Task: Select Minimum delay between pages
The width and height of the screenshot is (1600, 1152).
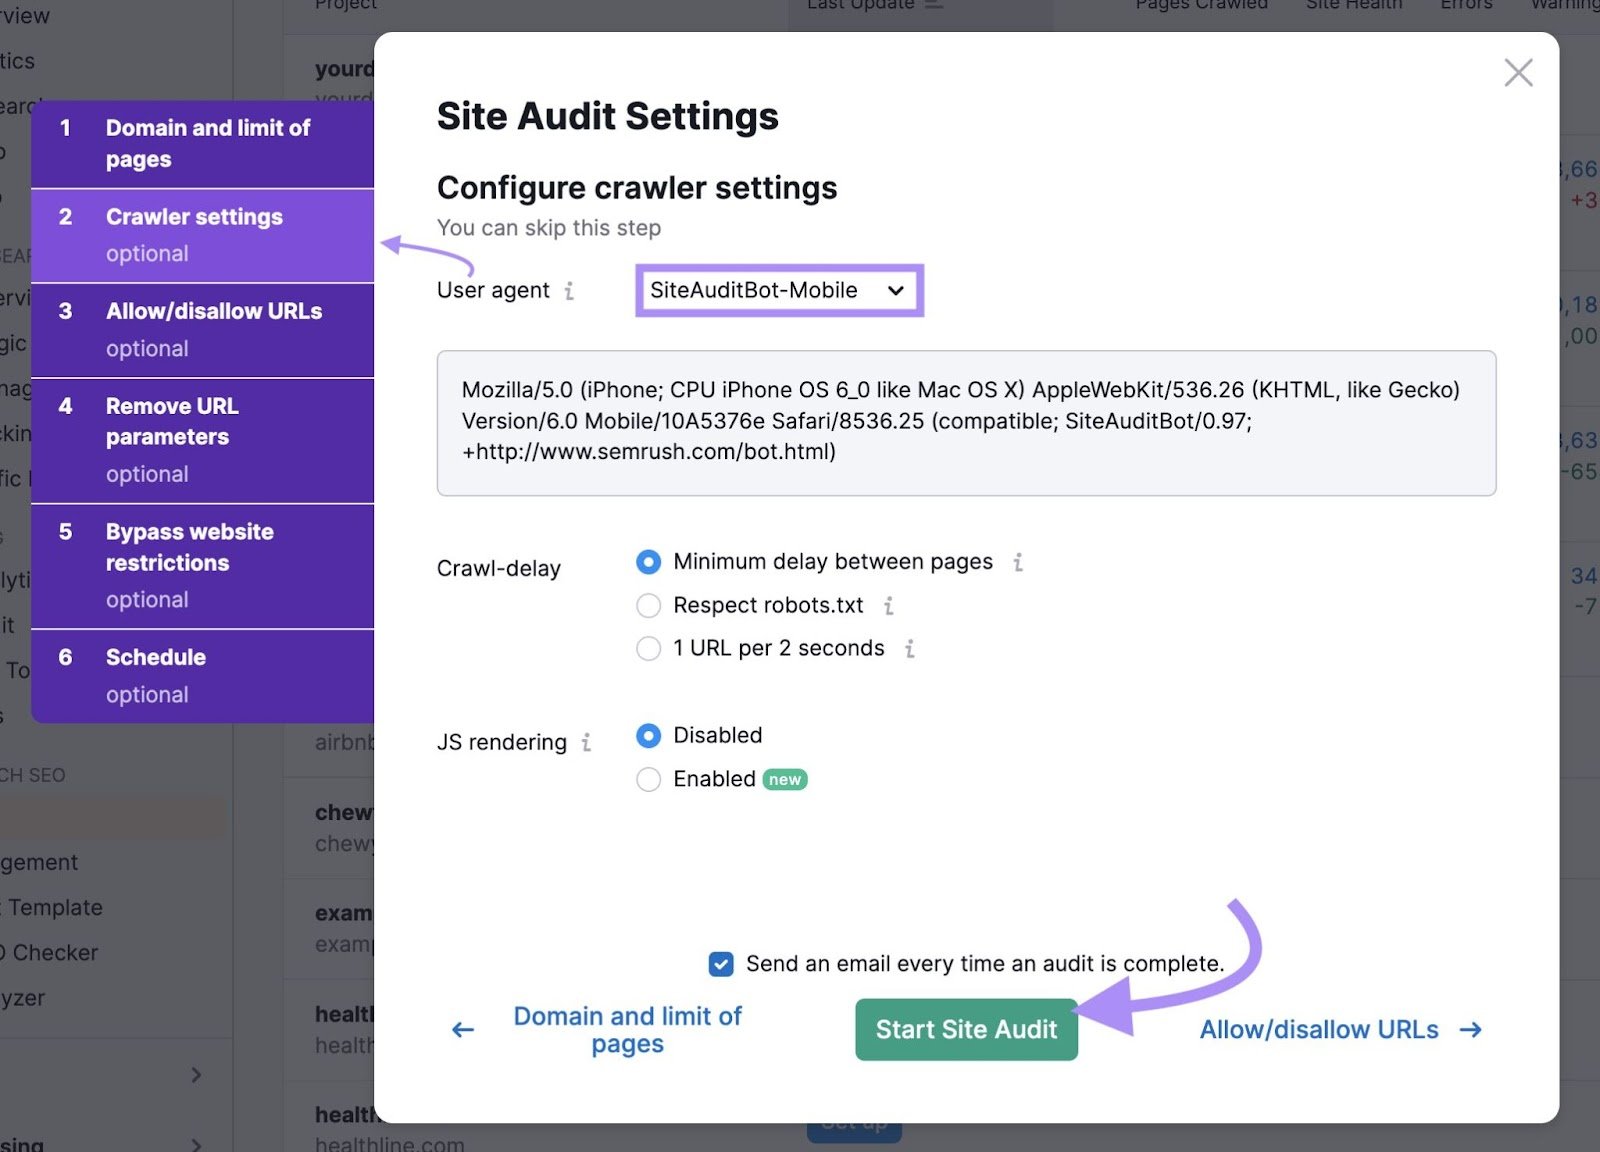Action: click(x=648, y=562)
